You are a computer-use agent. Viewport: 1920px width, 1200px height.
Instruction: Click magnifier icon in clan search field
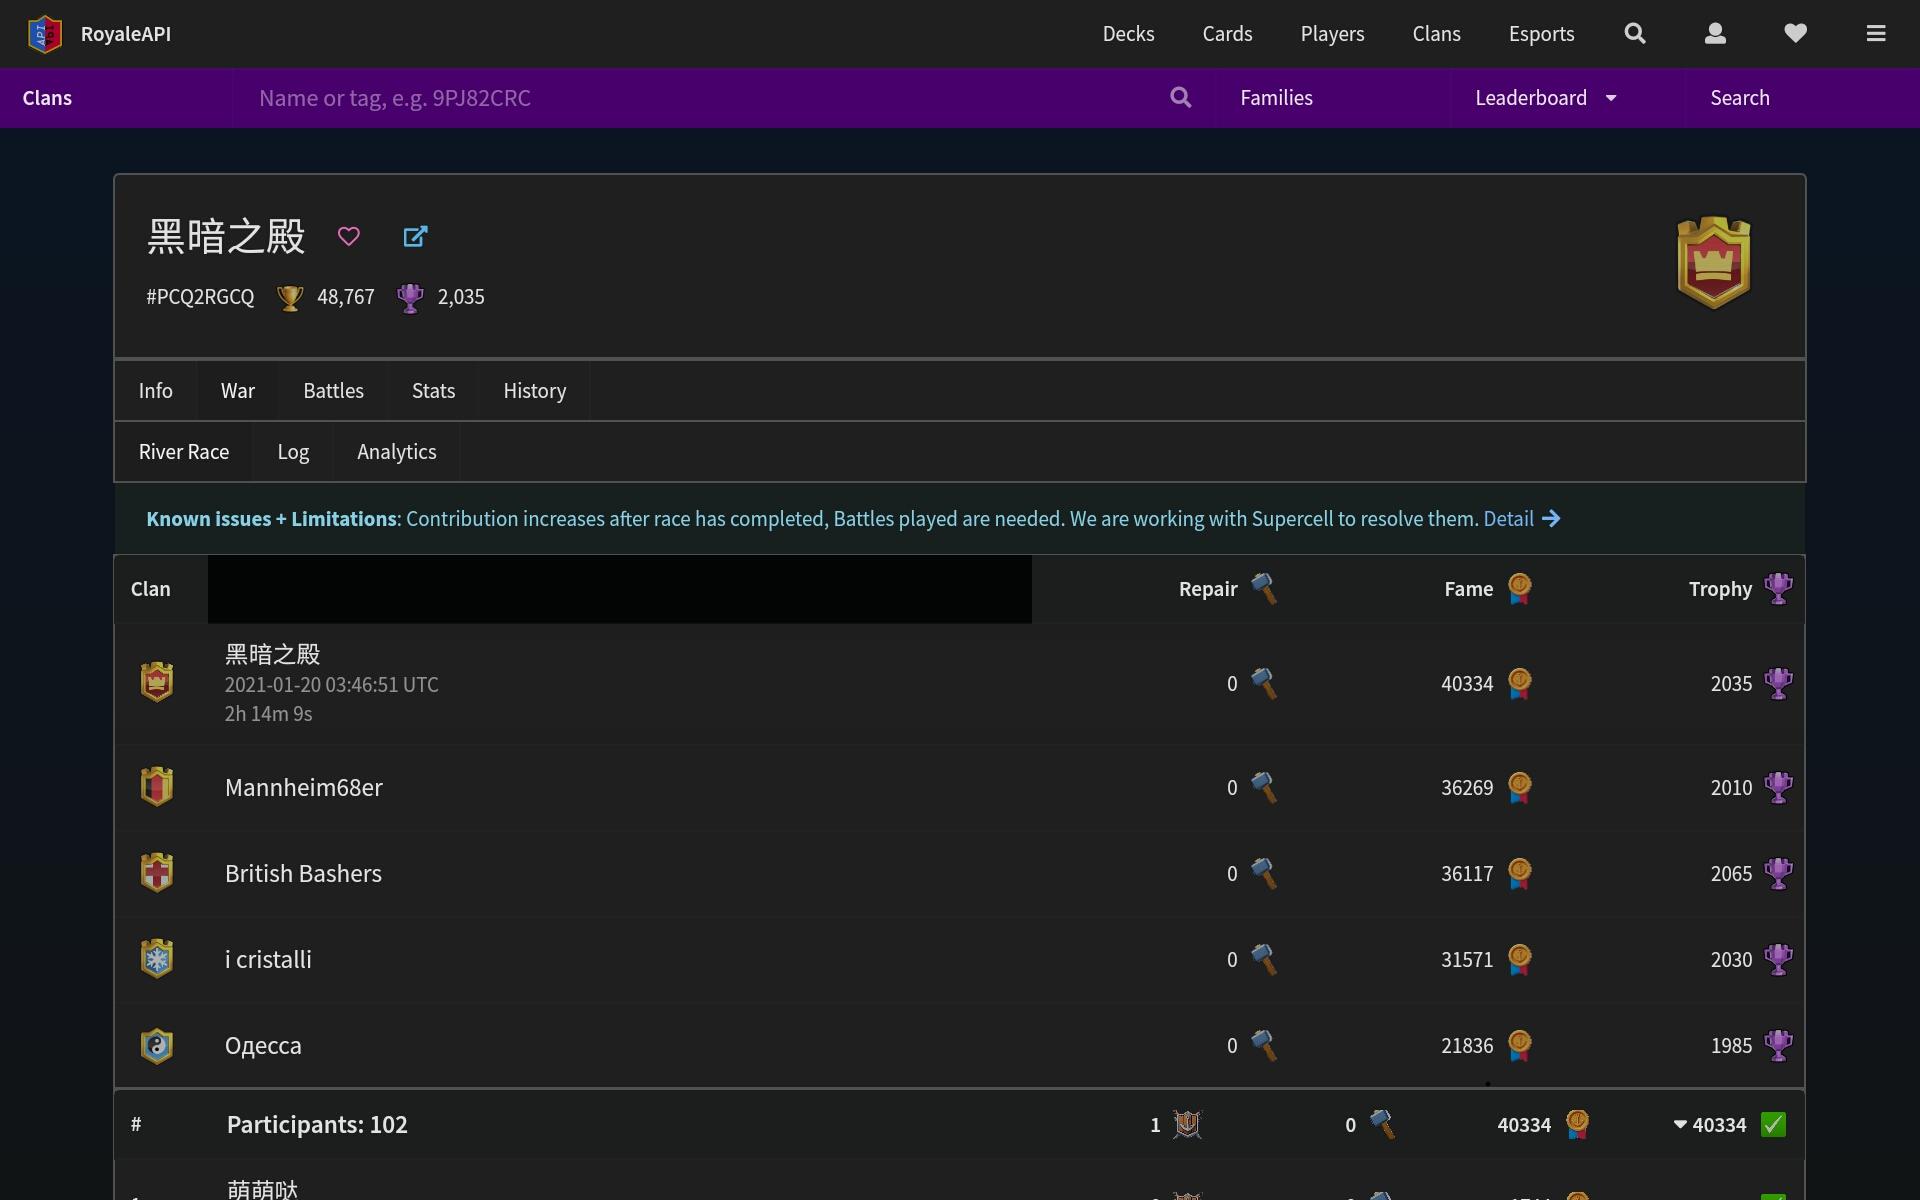[1180, 98]
